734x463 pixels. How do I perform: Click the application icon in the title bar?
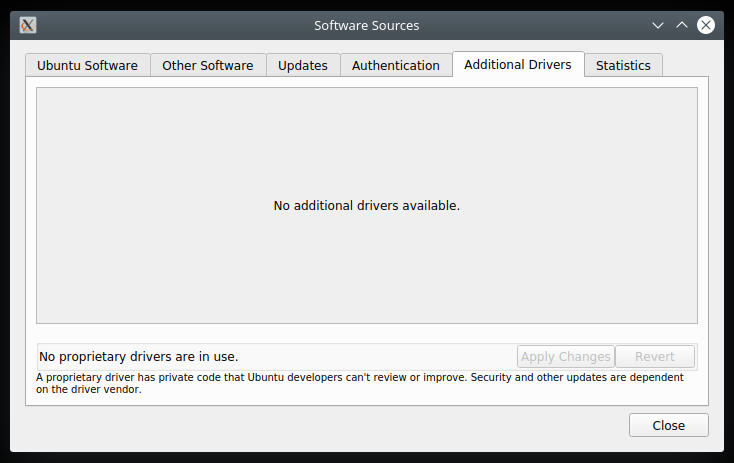click(28, 25)
